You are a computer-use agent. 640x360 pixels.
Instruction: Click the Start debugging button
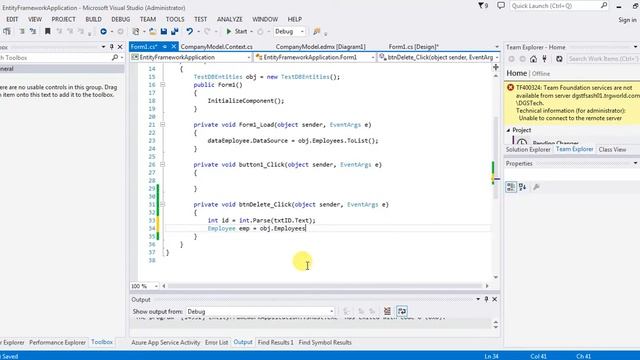click(237, 31)
